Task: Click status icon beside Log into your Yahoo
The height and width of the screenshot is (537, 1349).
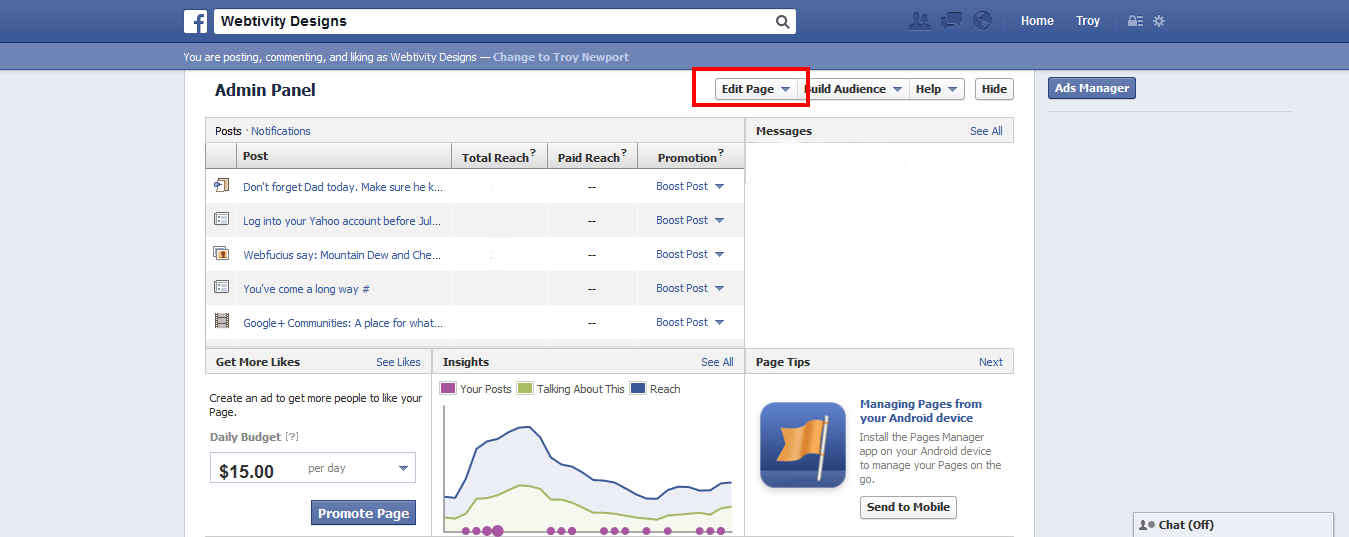Action: click(x=222, y=218)
